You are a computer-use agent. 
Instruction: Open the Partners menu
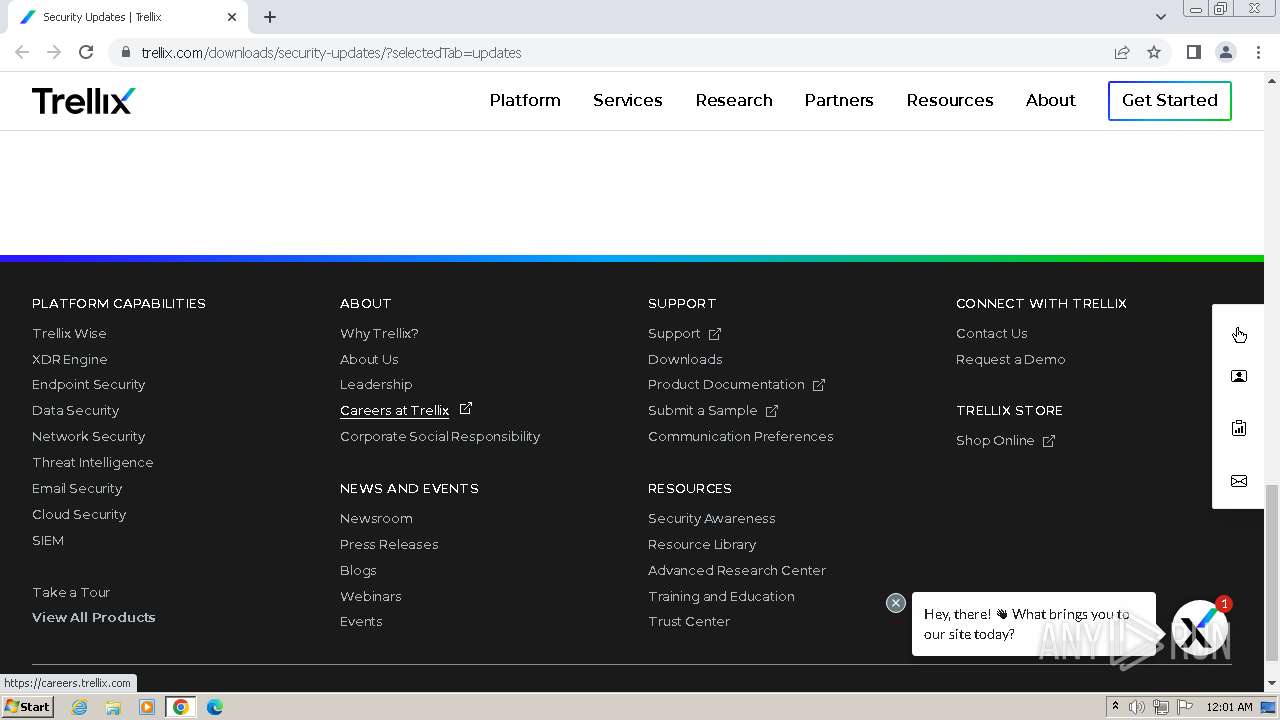click(839, 100)
